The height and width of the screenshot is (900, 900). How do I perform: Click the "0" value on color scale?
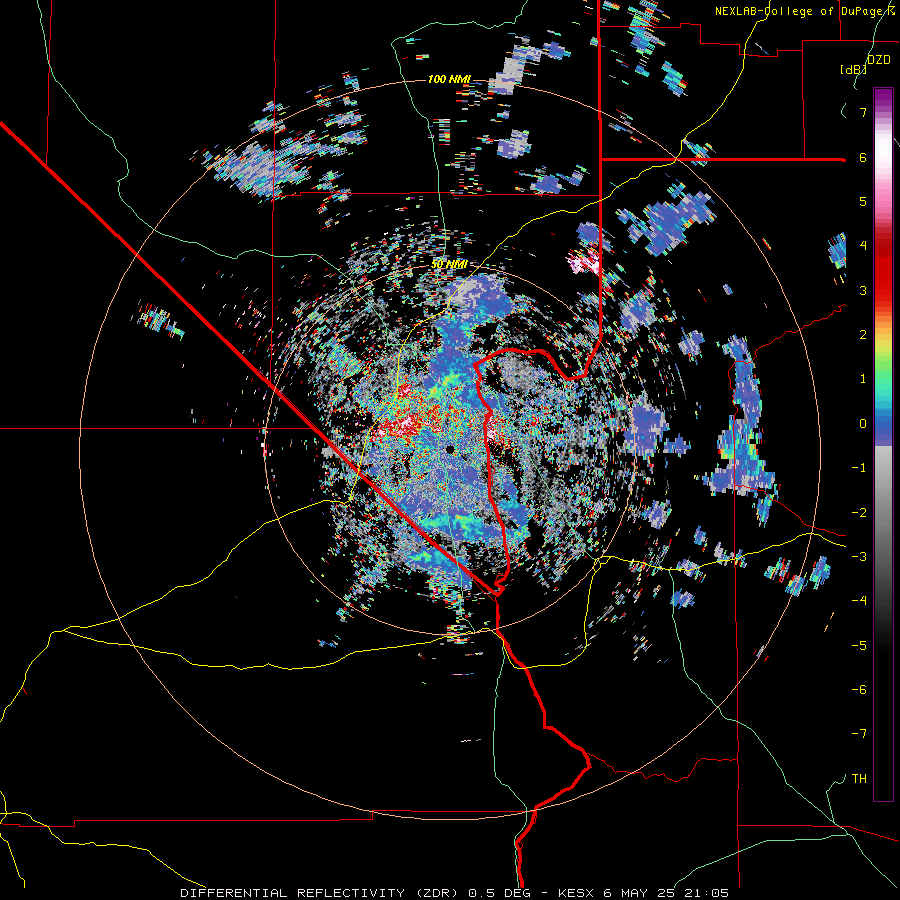coord(863,424)
